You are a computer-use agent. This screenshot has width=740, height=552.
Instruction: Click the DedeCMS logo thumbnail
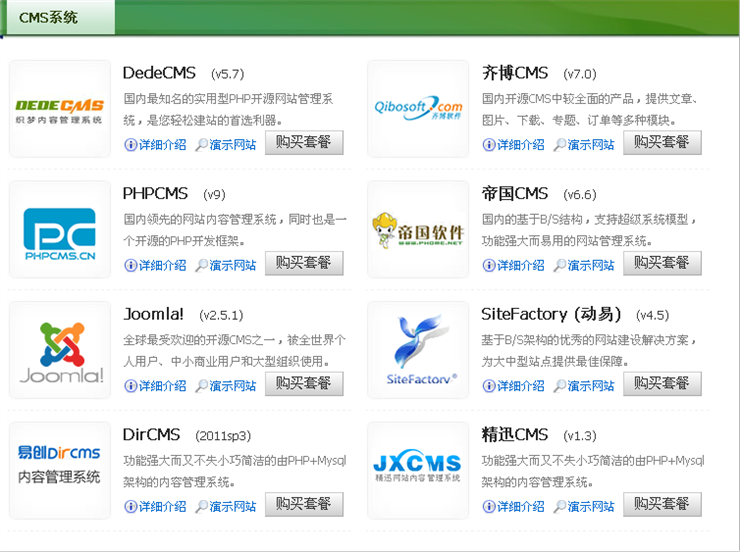click(x=60, y=109)
